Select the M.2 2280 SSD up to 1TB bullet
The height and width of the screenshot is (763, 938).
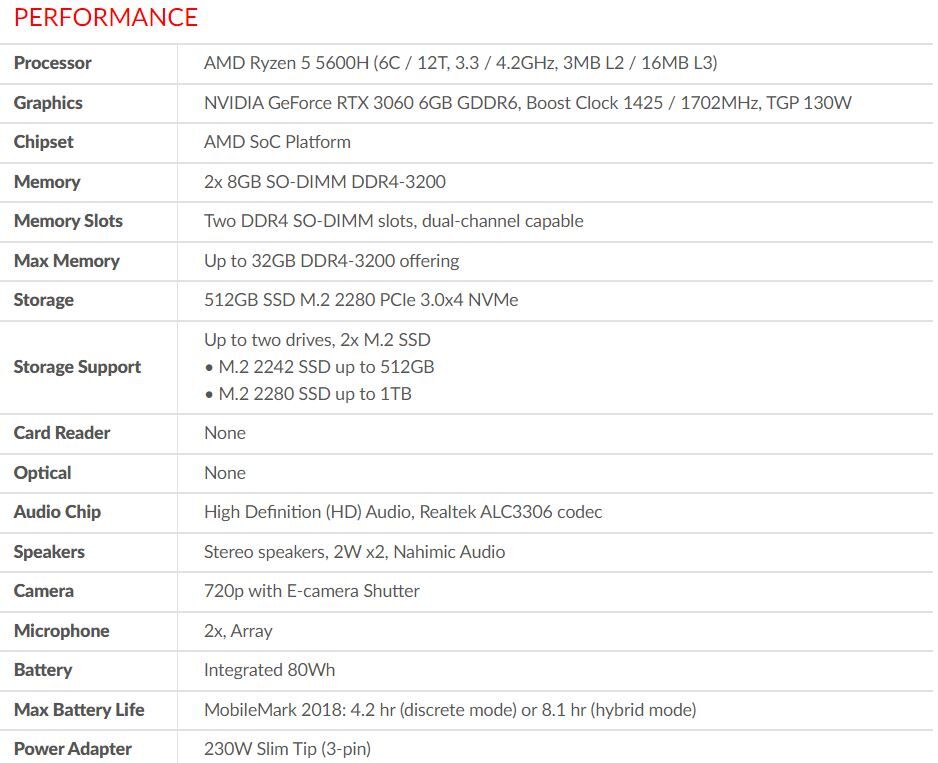[x=307, y=394]
